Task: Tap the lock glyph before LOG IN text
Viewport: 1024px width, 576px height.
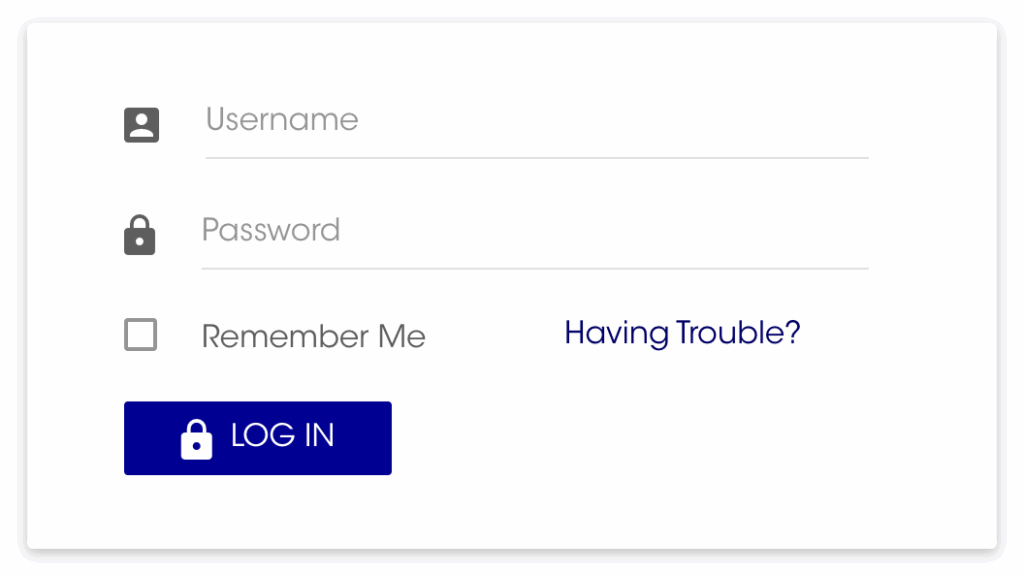Action: [196, 438]
